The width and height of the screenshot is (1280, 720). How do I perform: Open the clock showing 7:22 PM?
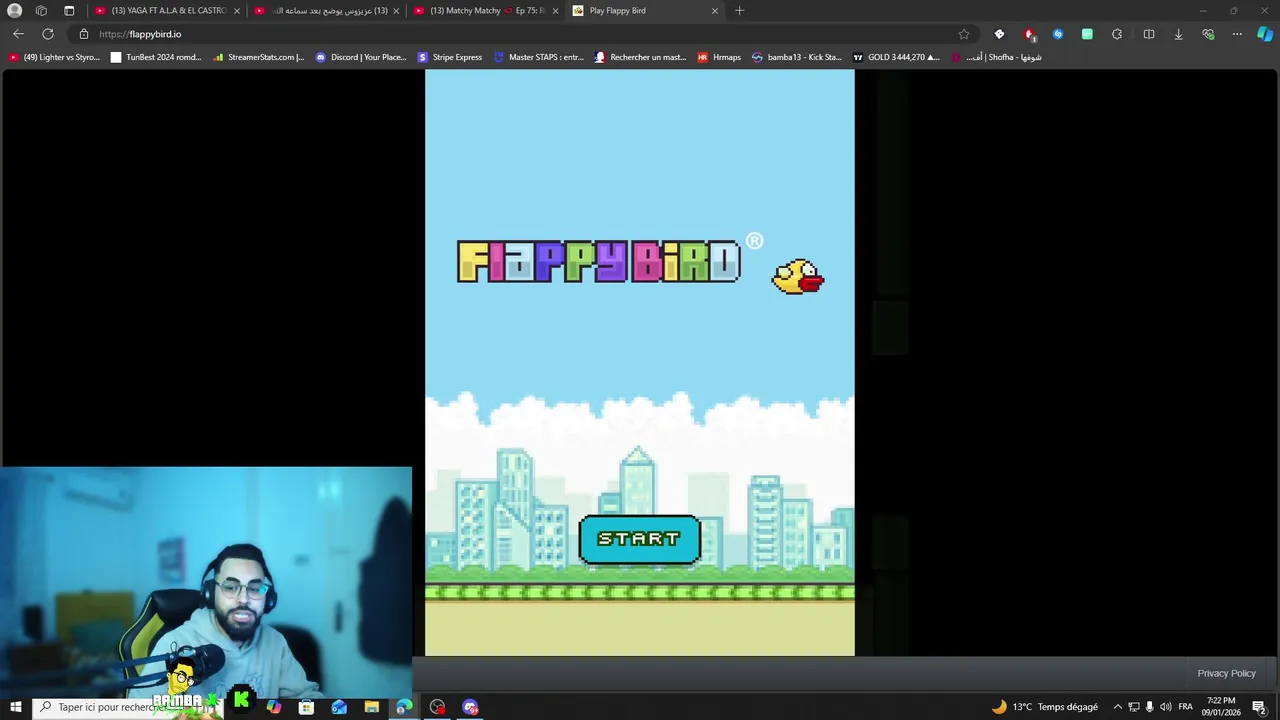pos(1221,707)
